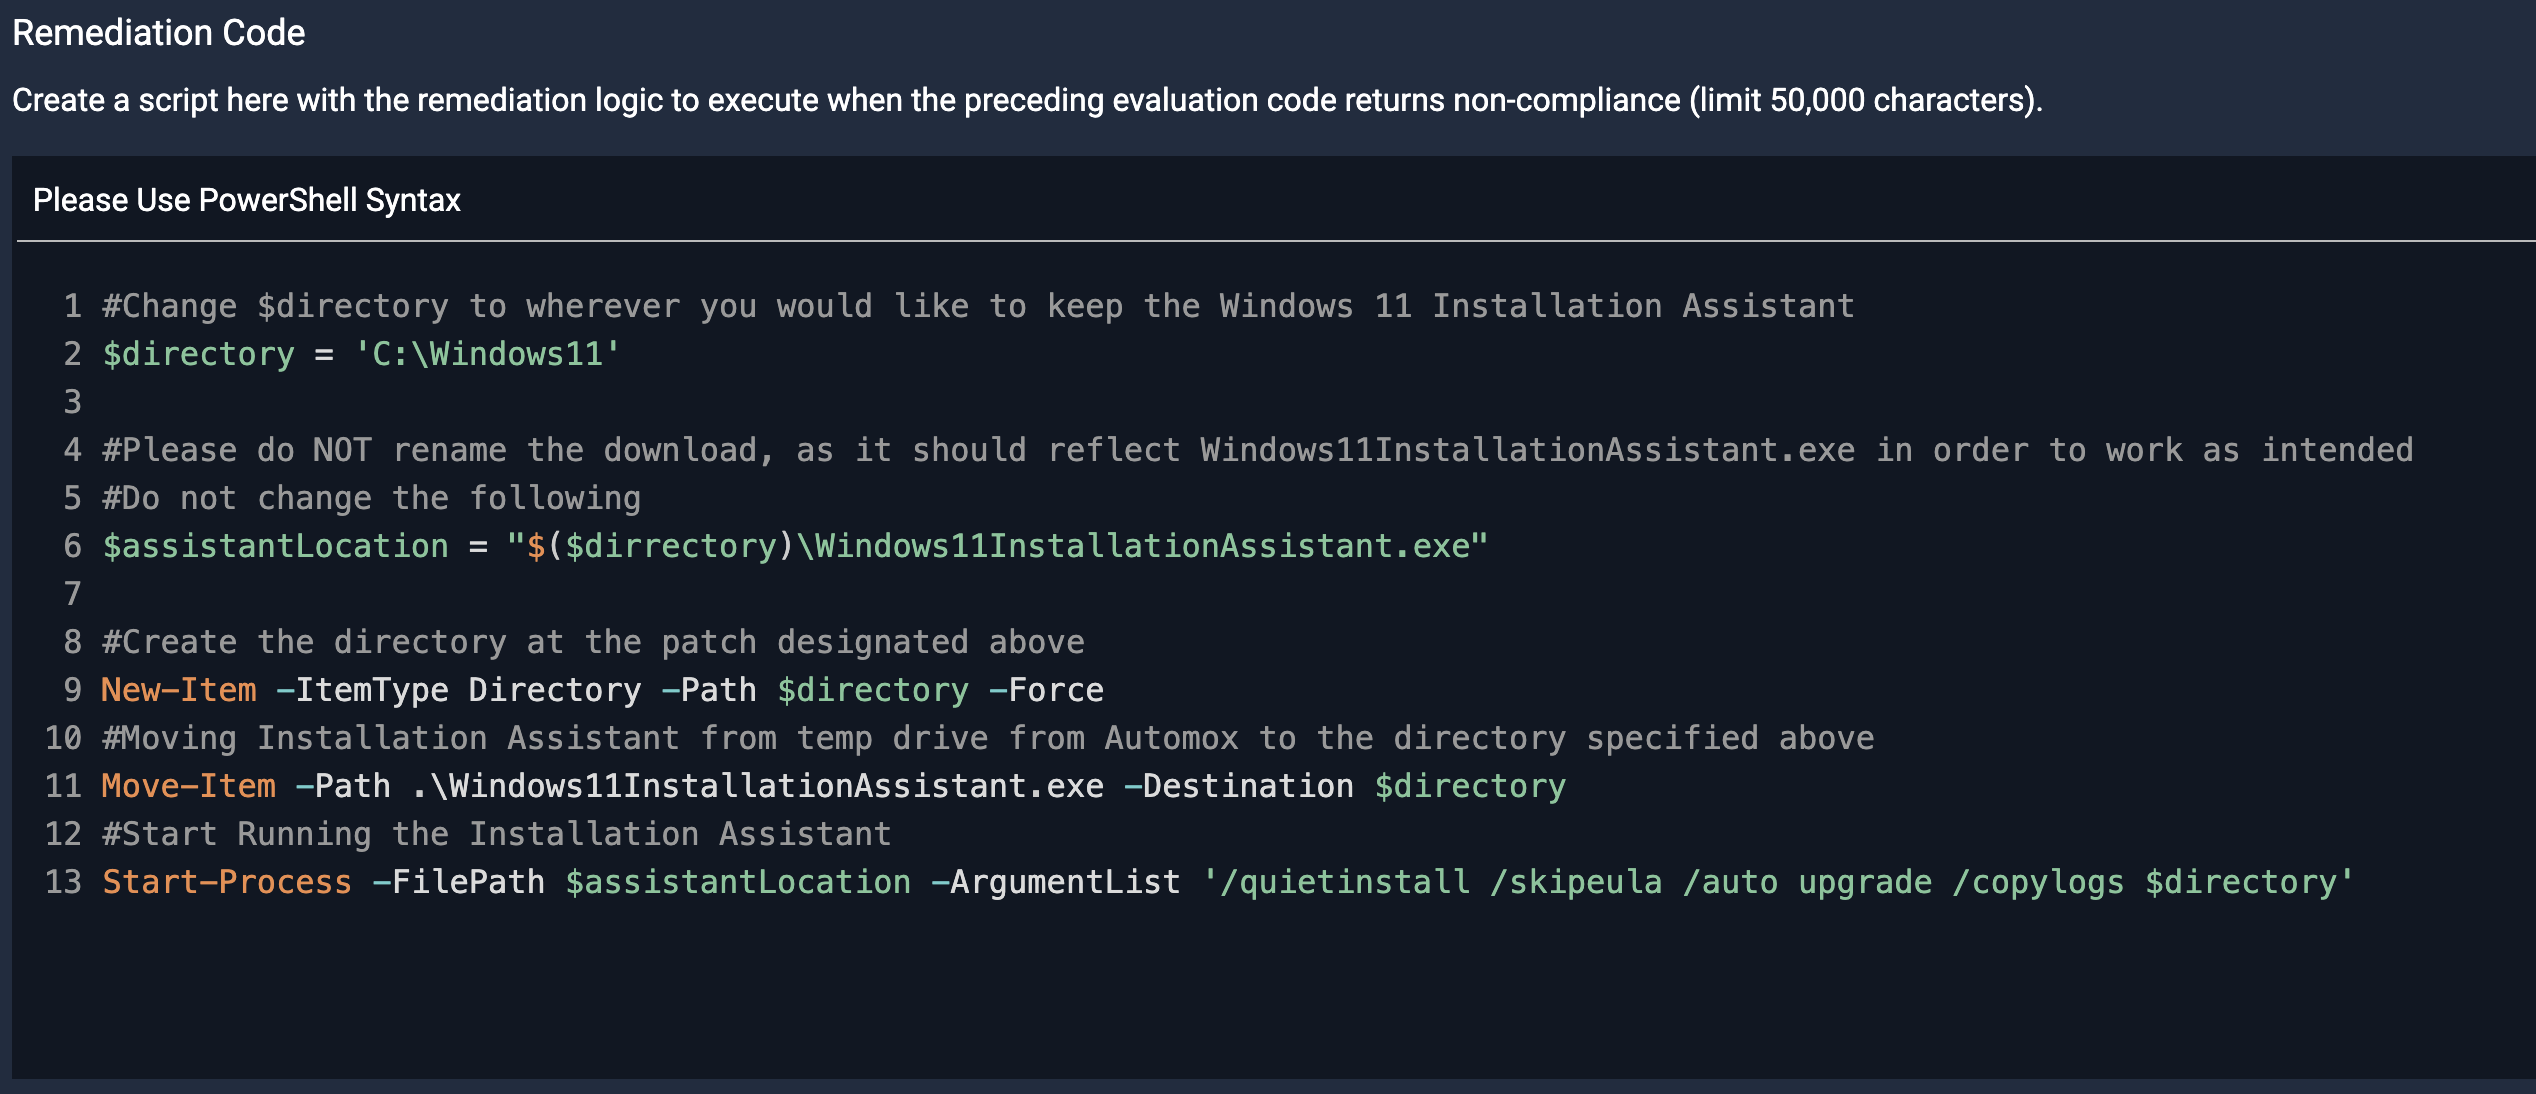This screenshot has height=1094, width=2536.
Task: Click -ArgumentList parameter on line 13
Action: coord(1056,882)
